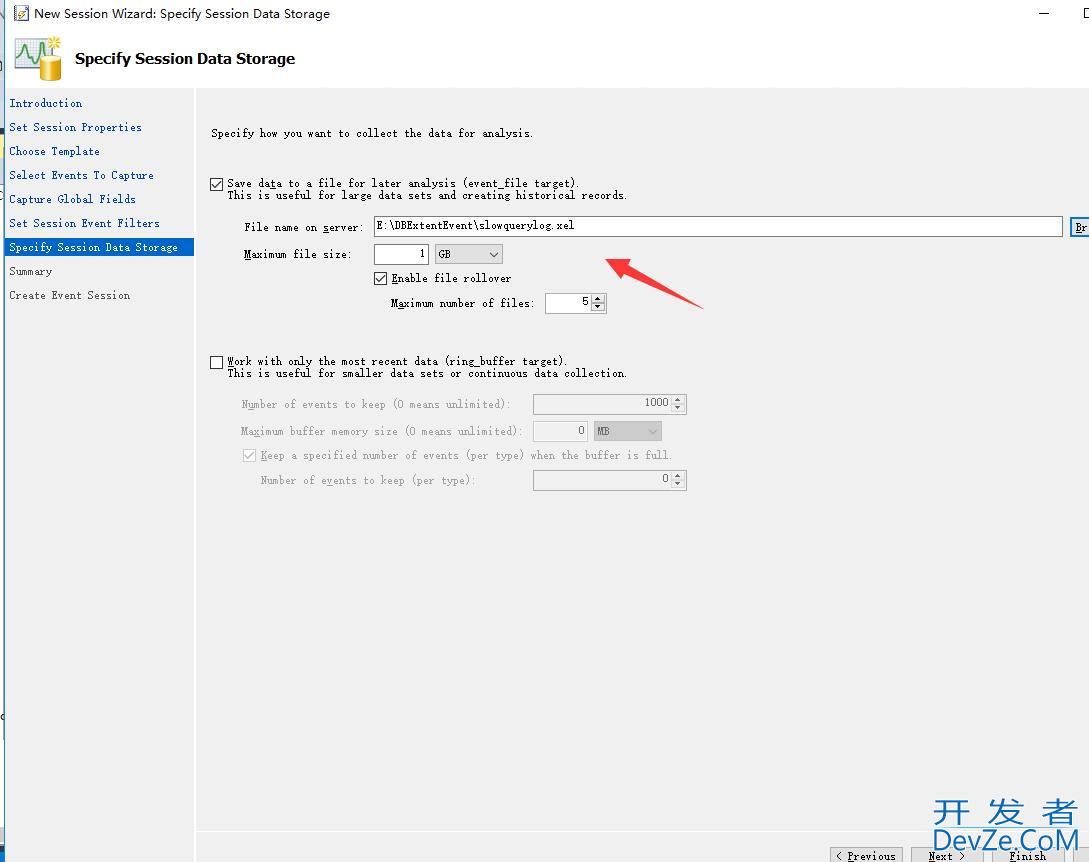
Task: Increase events to keep per type value
Action: (678, 476)
